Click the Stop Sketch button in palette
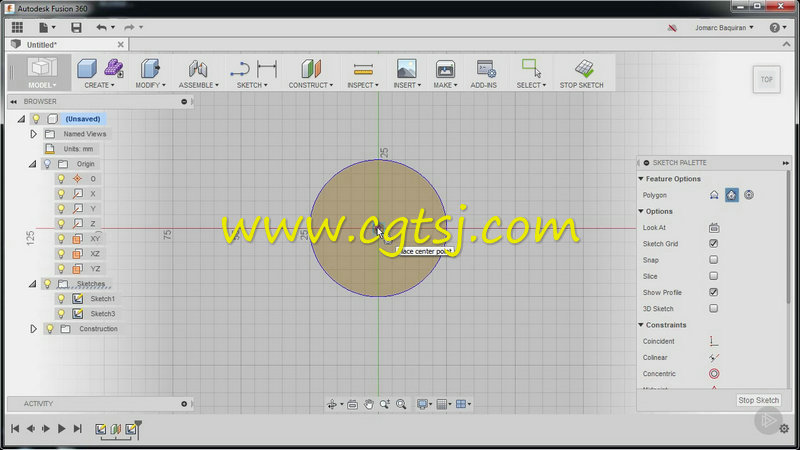Screen dimensions: 800x450 pos(759,400)
